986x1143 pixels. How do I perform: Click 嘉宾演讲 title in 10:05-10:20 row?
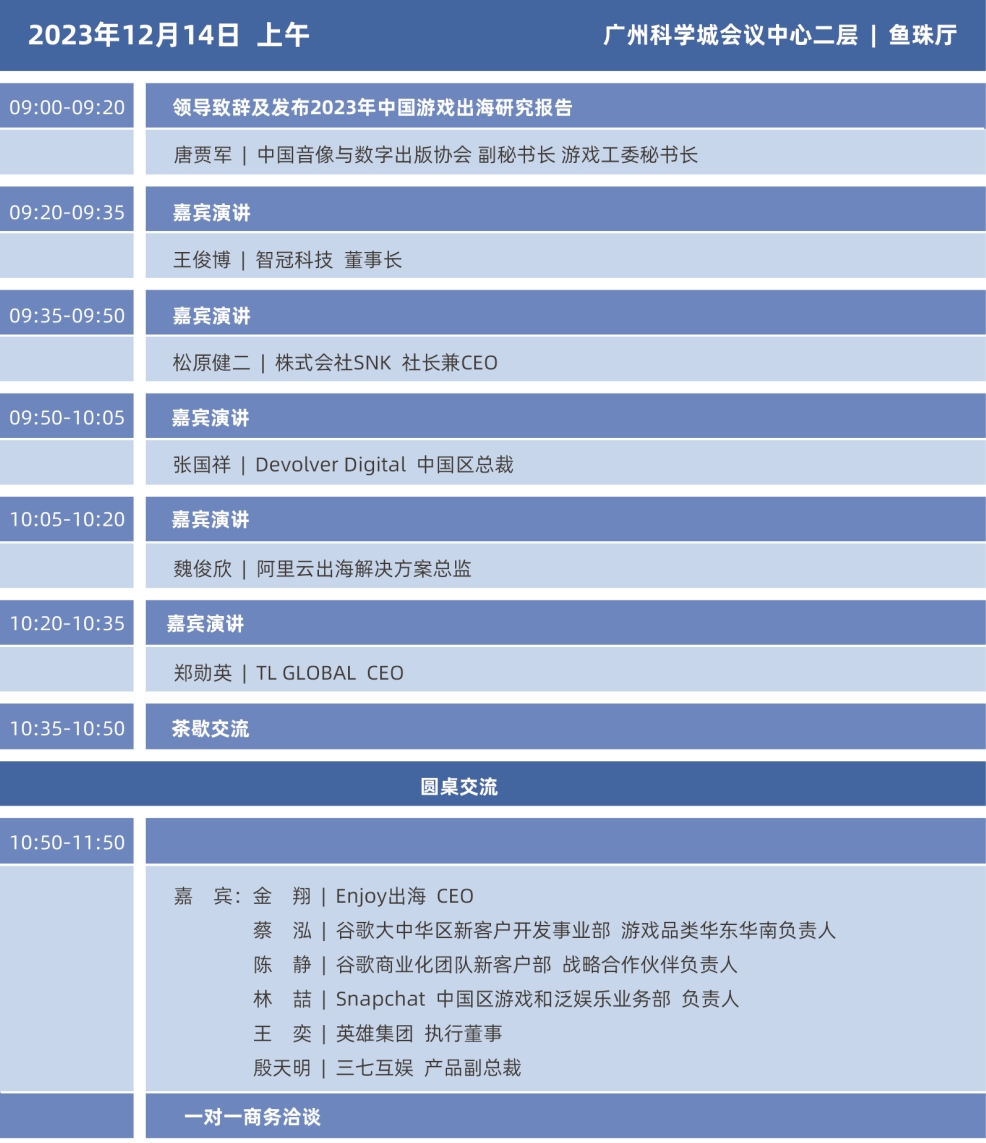[x=211, y=520]
